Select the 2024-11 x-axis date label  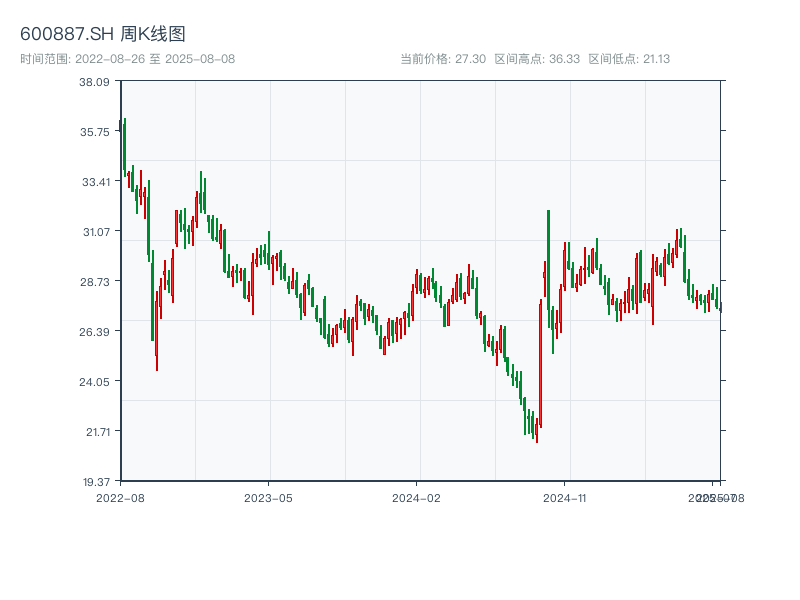pos(565,497)
